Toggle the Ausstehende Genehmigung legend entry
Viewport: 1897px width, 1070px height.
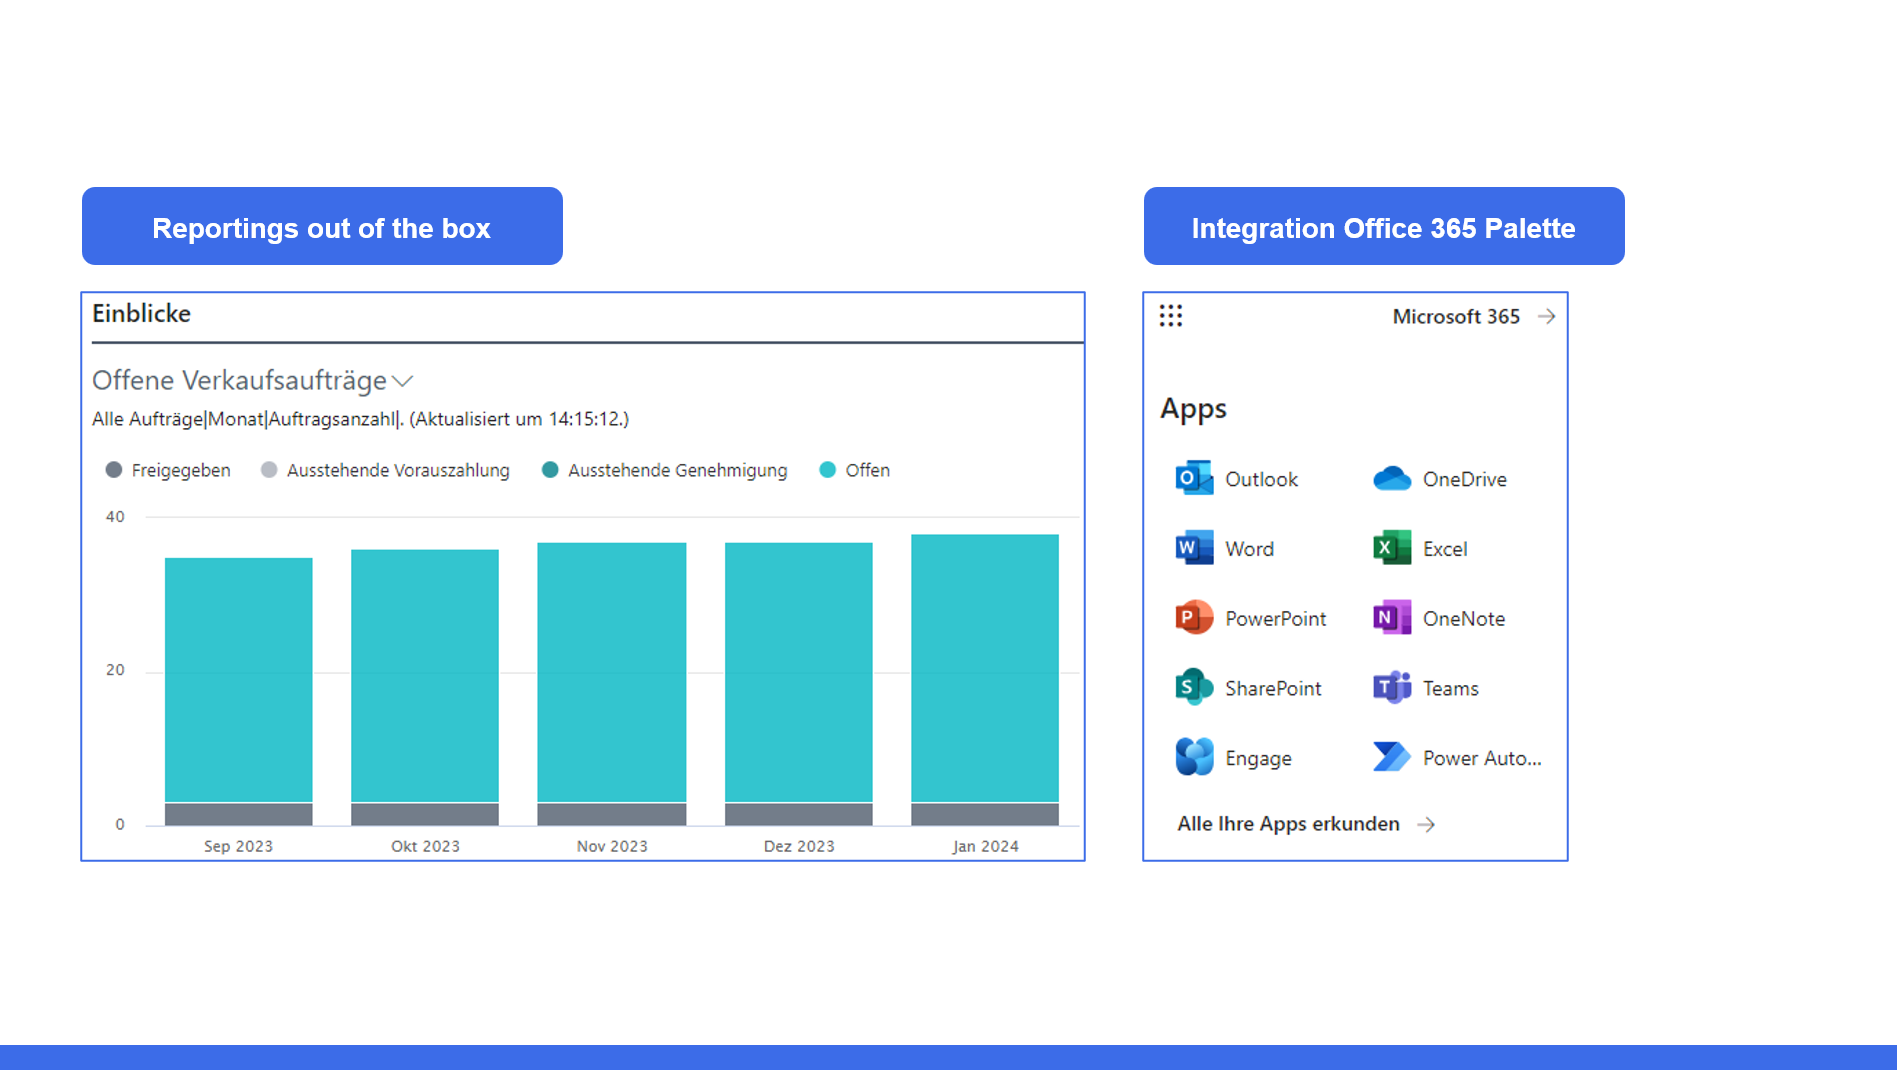coord(664,470)
